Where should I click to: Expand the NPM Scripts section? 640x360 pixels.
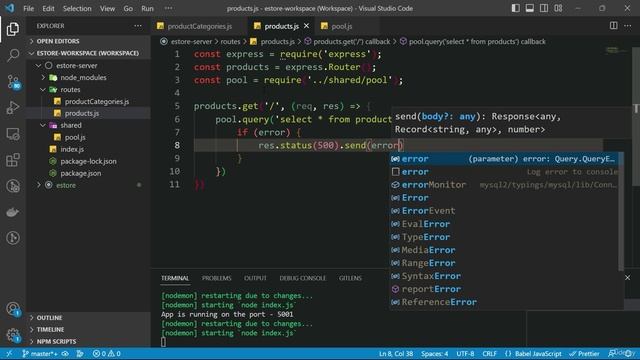click(56, 341)
